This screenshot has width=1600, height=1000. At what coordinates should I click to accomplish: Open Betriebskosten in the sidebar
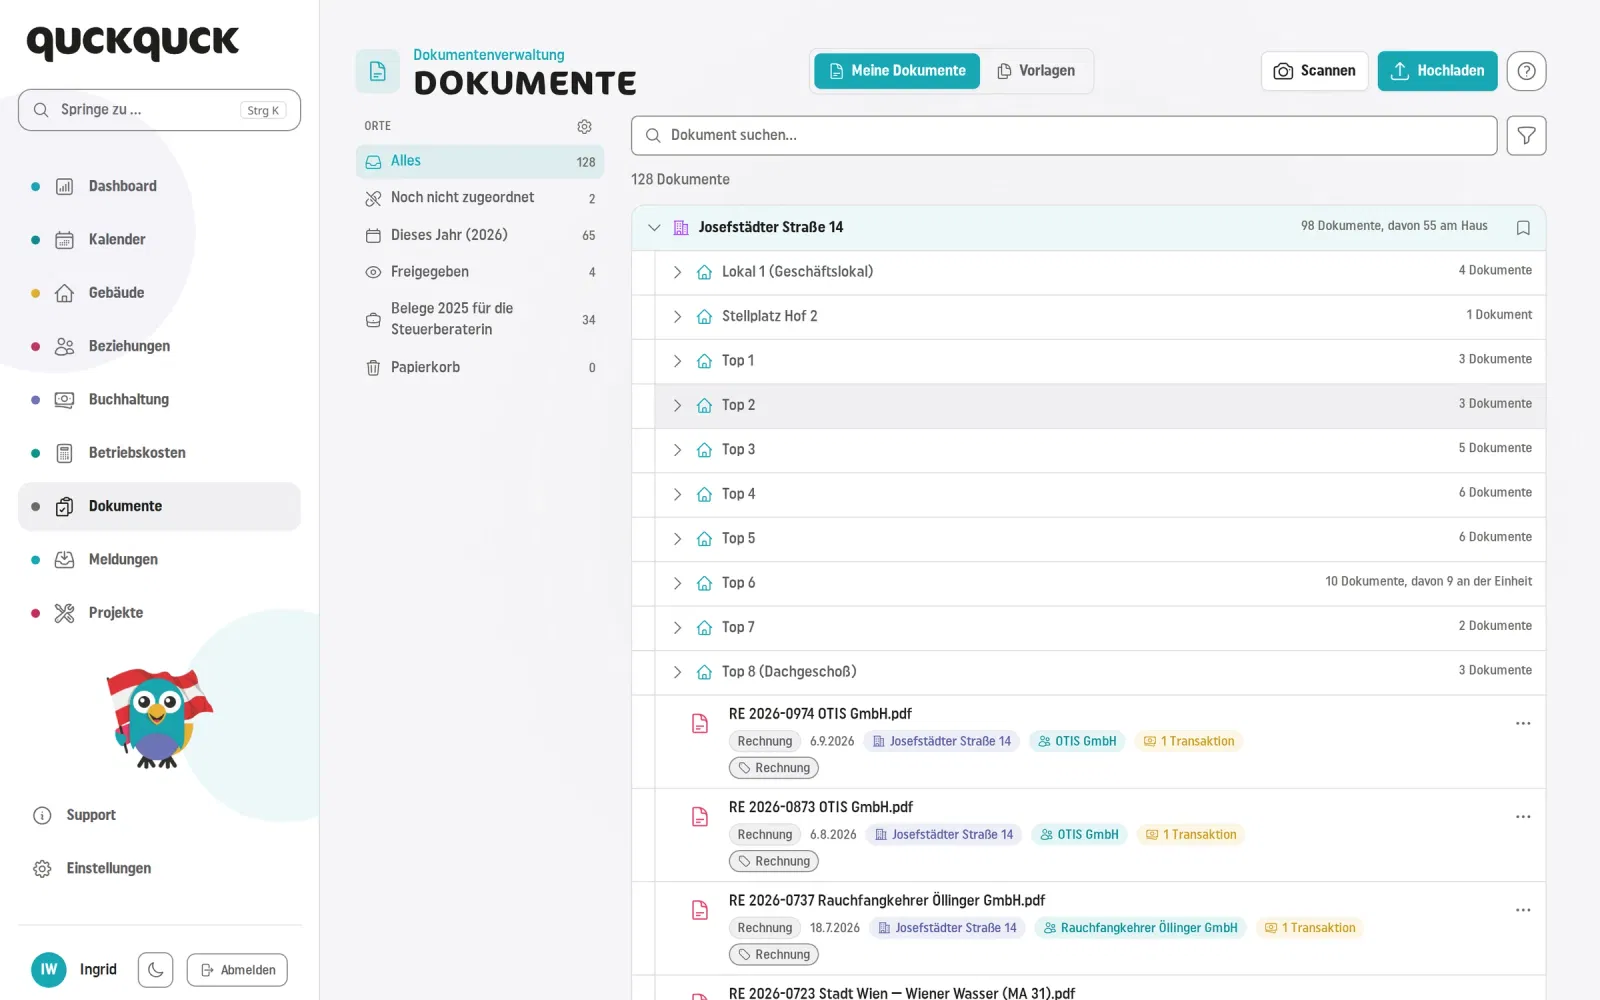pos(160,453)
